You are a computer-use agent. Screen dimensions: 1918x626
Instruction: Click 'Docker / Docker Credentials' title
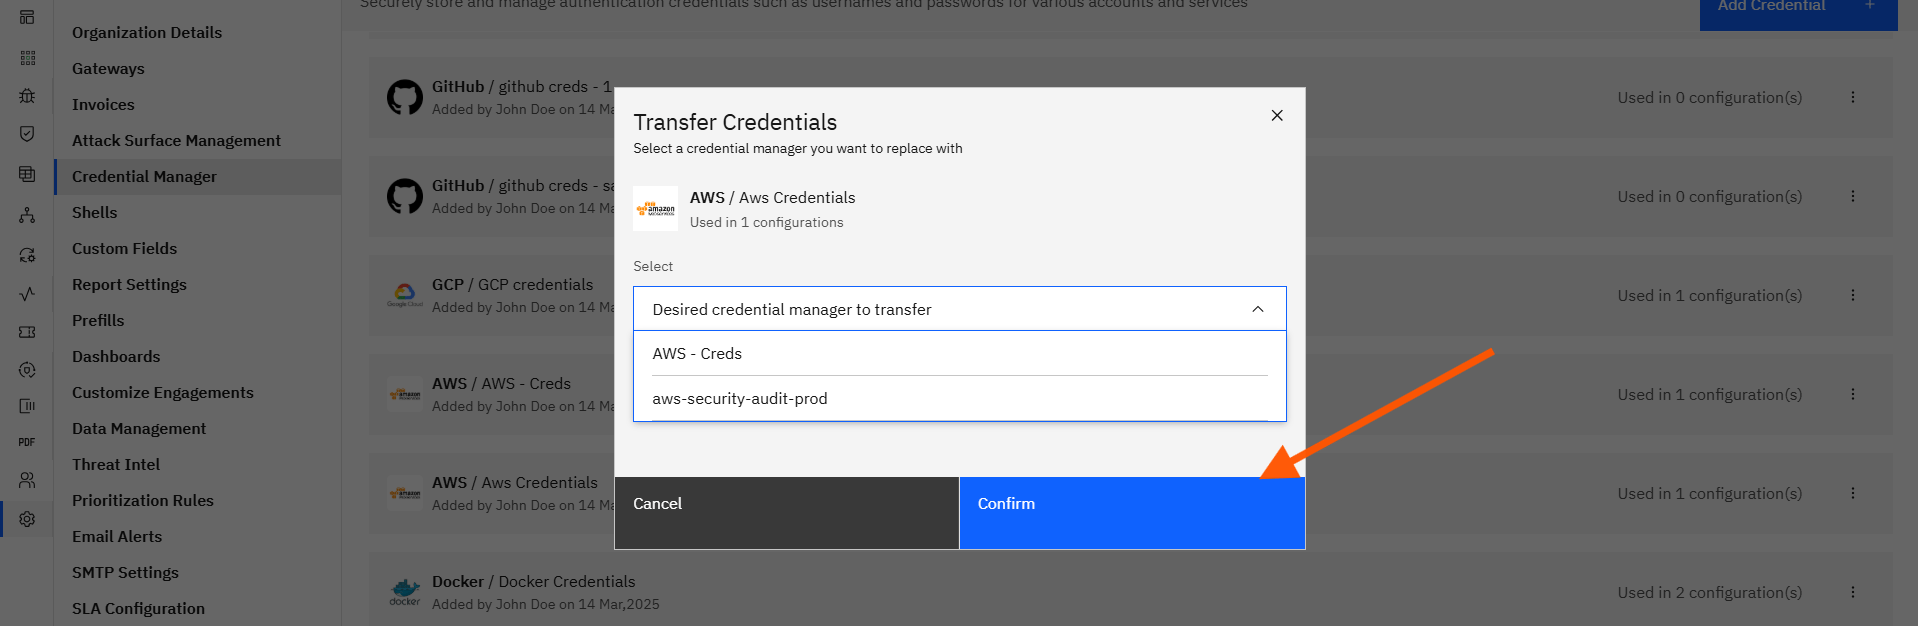click(x=533, y=582)
